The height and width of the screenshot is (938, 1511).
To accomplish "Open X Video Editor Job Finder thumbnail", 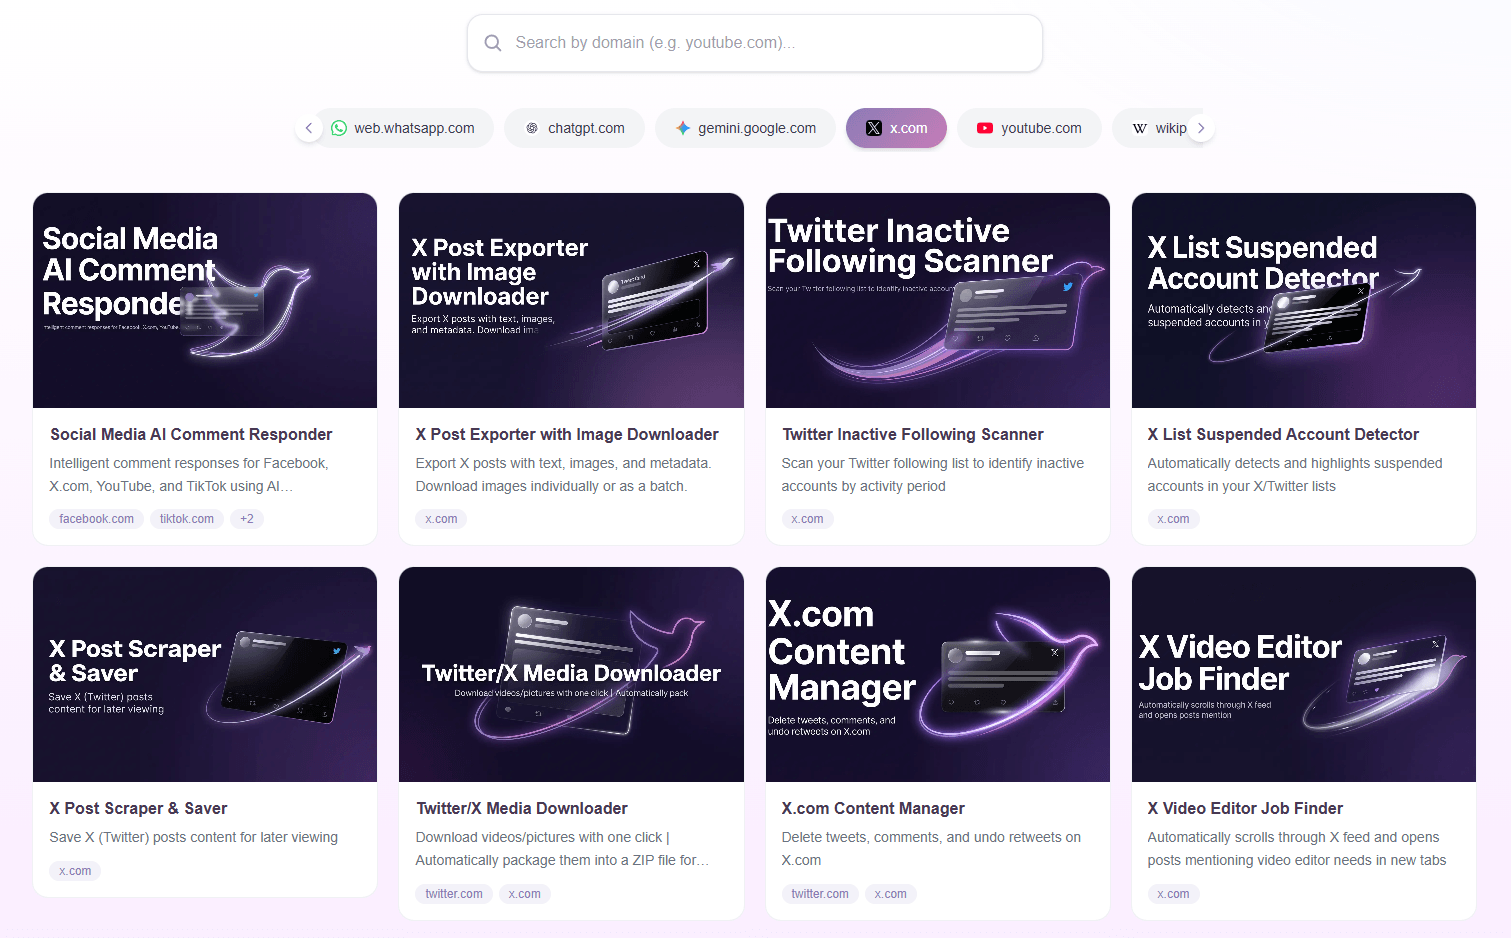I will click(1304, 674).
